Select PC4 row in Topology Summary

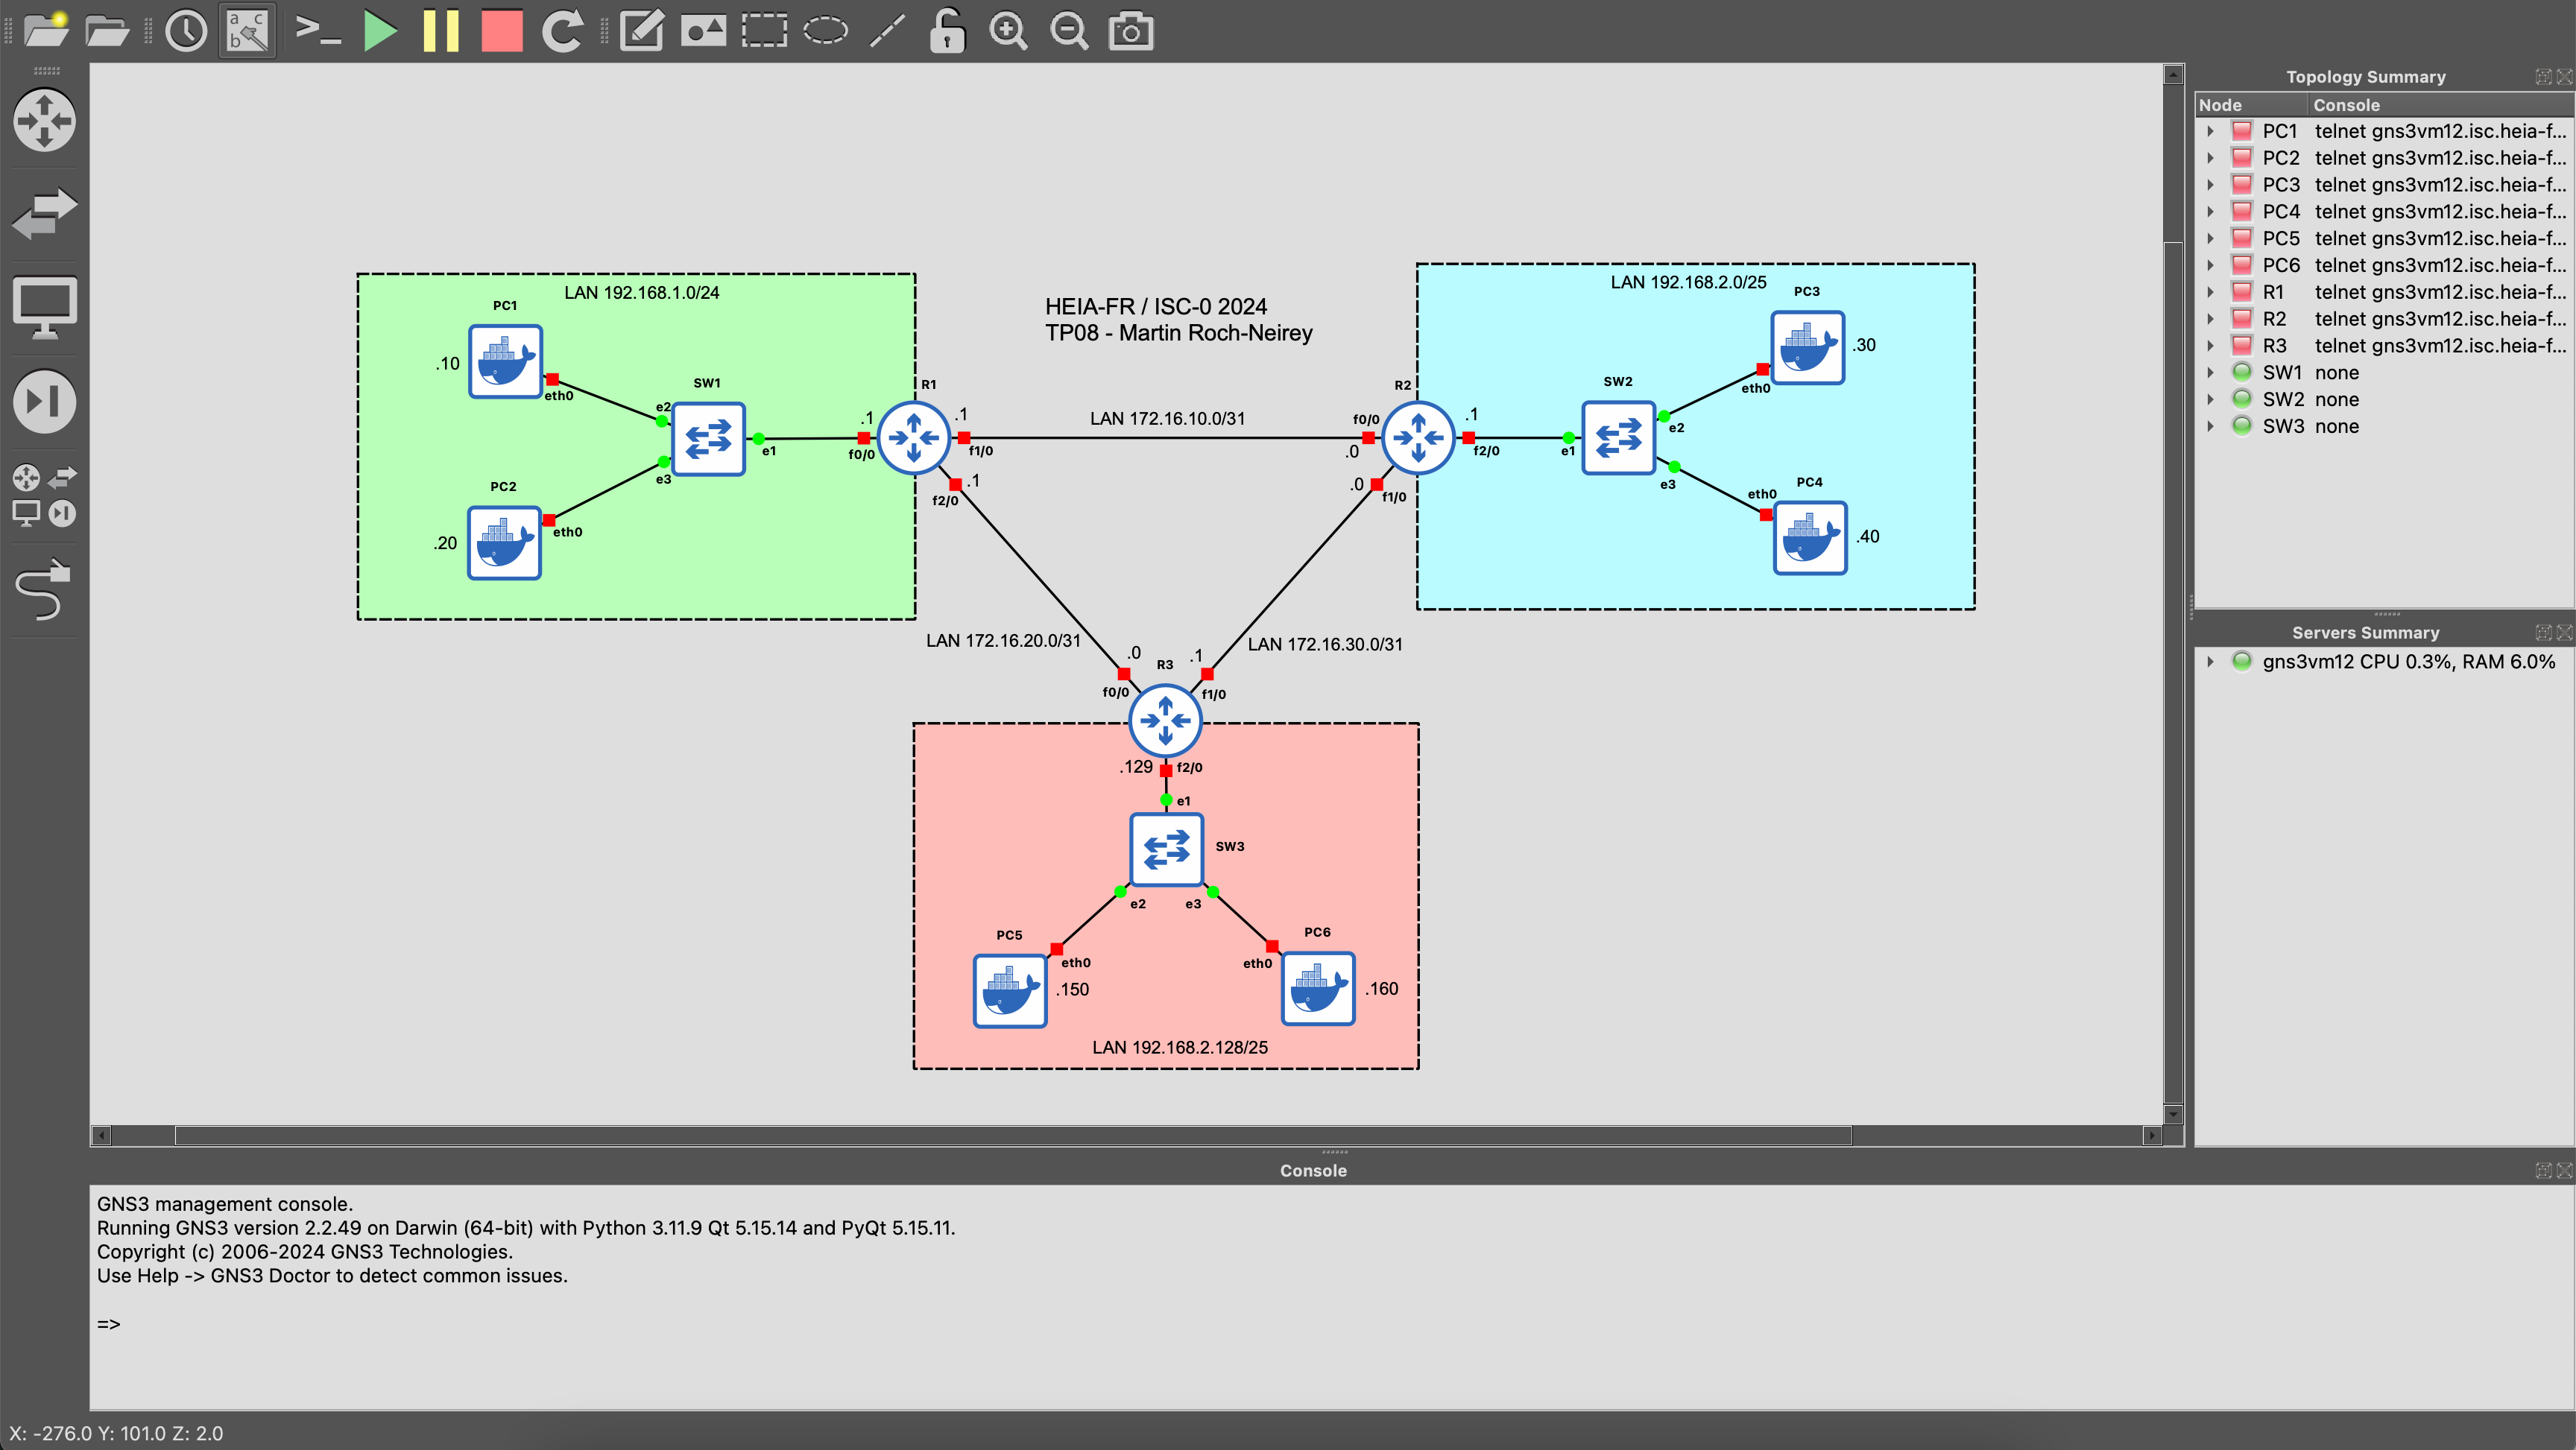pyautogui.click(x=2384, y=211)
